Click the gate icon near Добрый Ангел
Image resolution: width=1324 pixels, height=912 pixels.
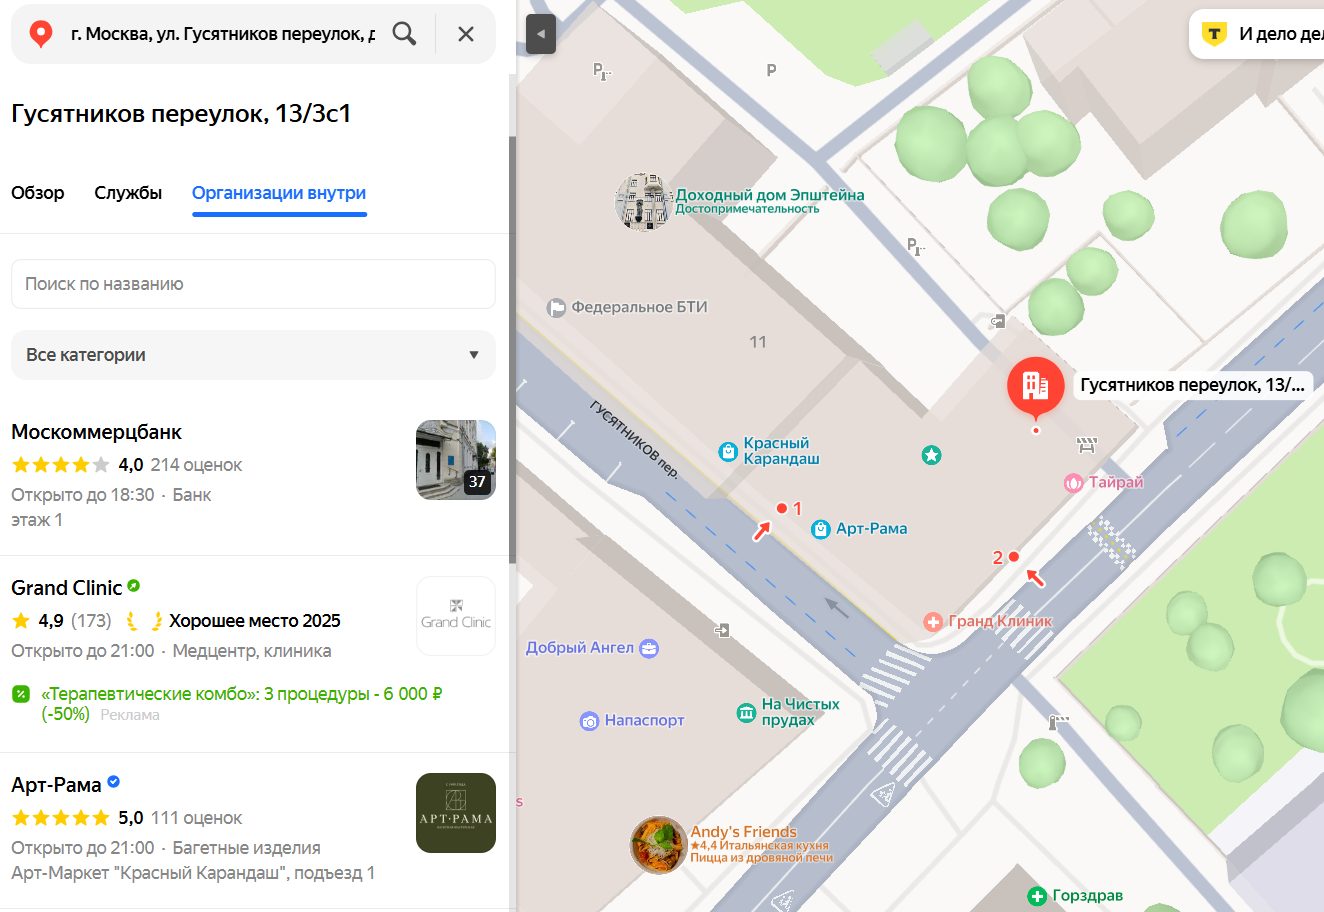pos(722,631)
